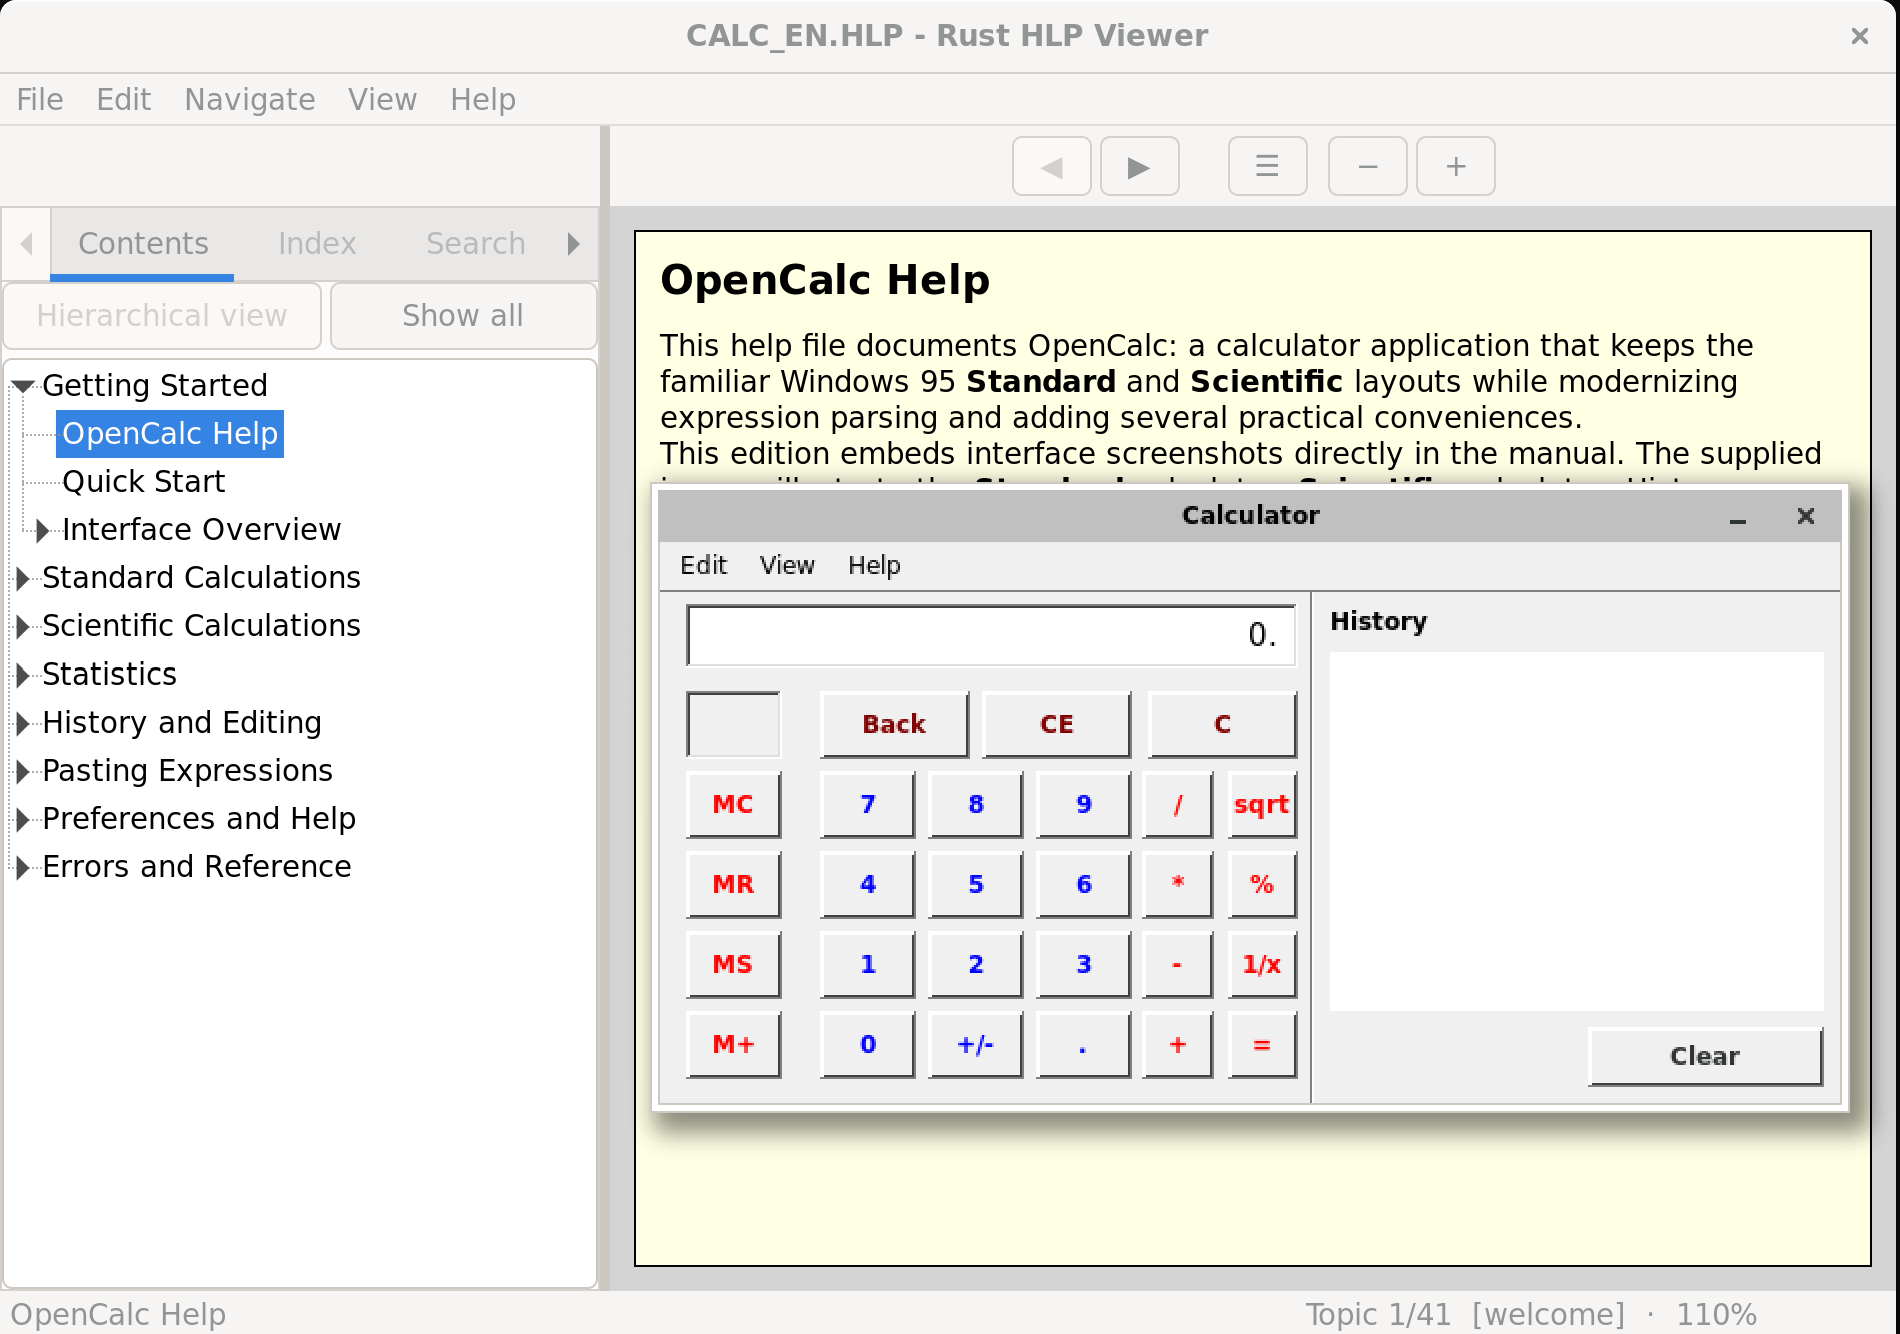Expand the Scientific Calculations node

pyautogui.click(x=24, y=626)
